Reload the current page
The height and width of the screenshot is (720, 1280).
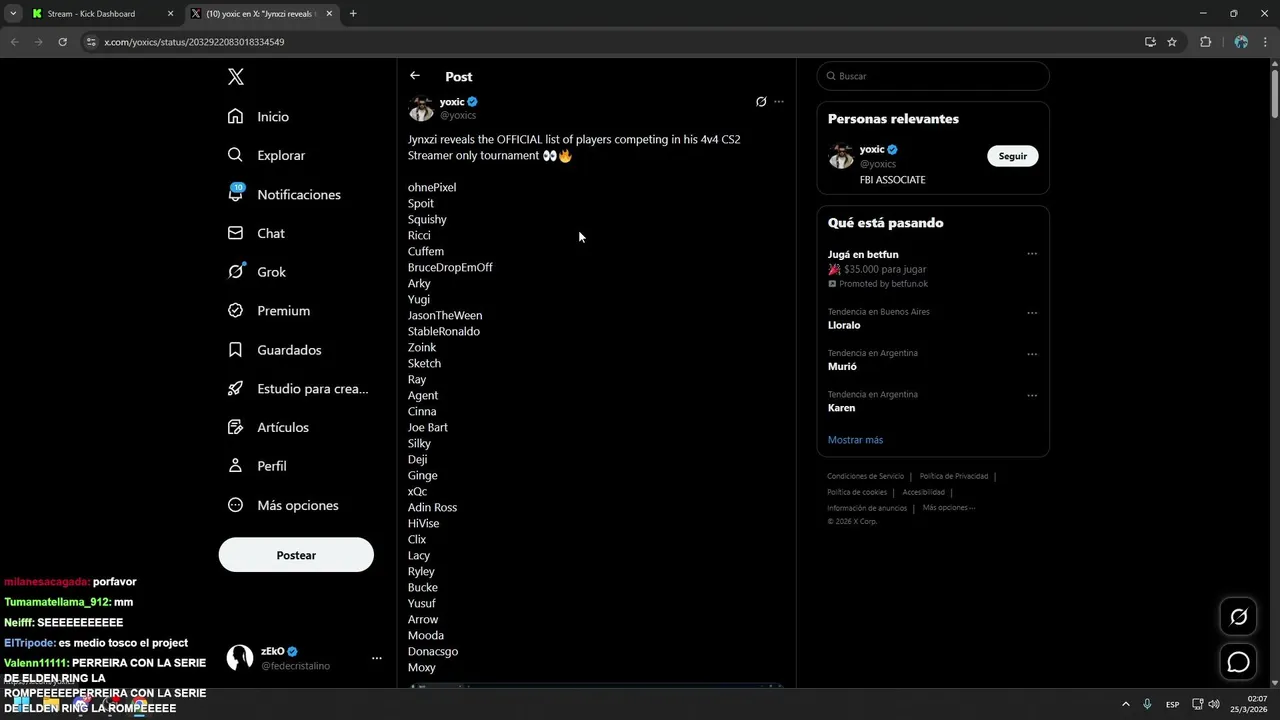tap(62, 42)
